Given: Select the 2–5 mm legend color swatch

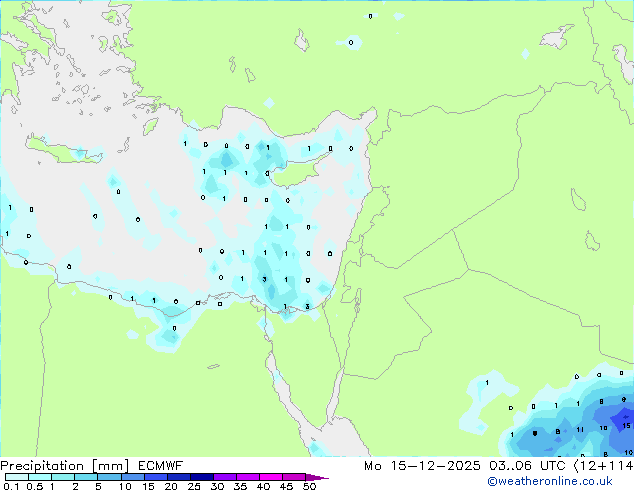Looking at the screenshot, I should pyautogui.click(x=86, y=477).
